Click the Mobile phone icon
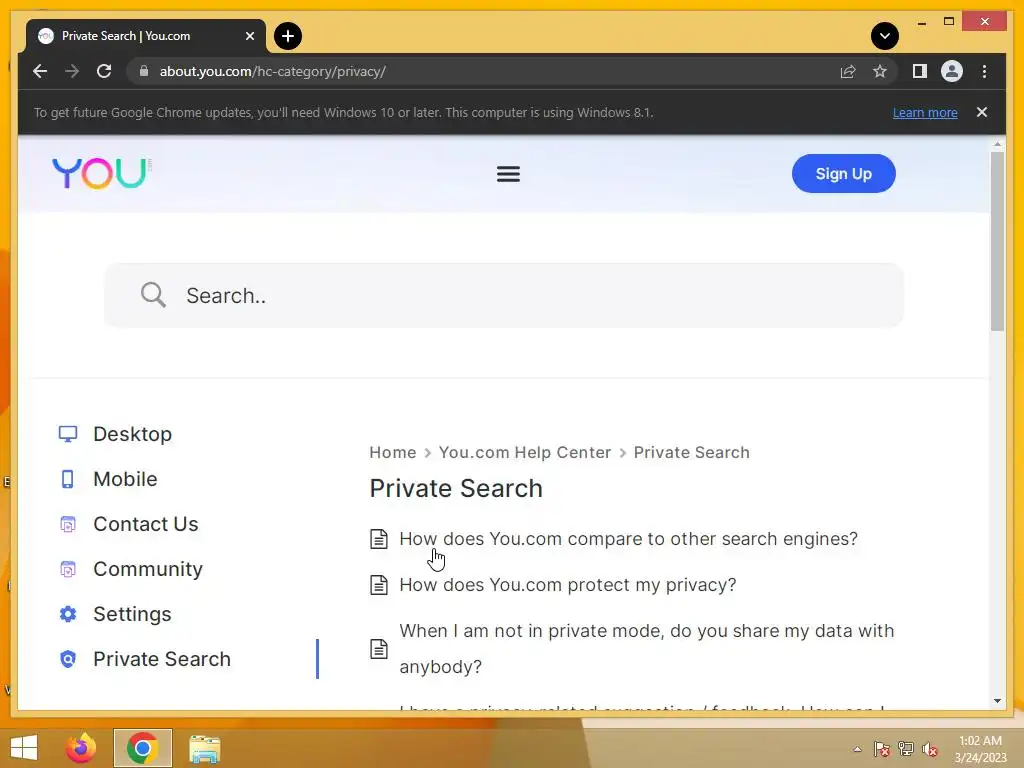Image resolution: width=1024 pixels, height=768 pixels. point(68,479)
